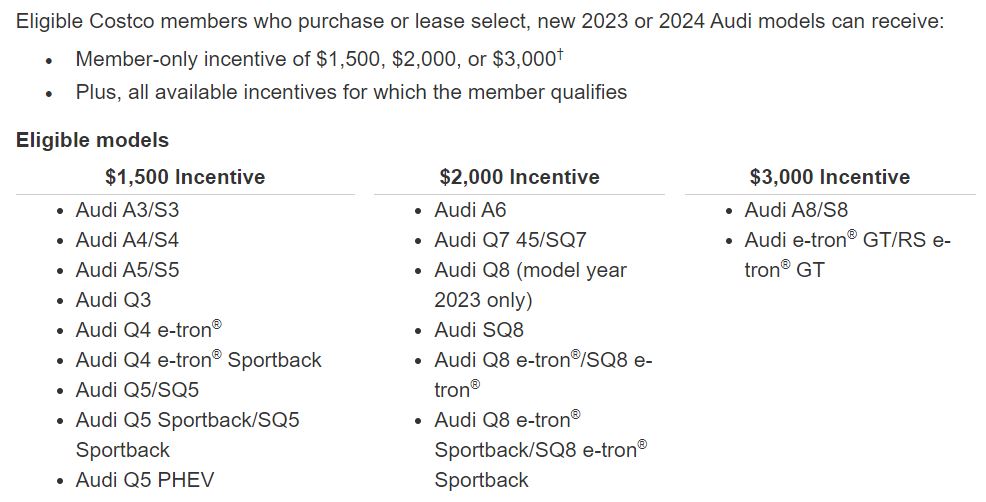The width and height of the screenshot is (986, 502).
Task: Click the Audi Q5 PHEV entry
Action: (145, 480)
